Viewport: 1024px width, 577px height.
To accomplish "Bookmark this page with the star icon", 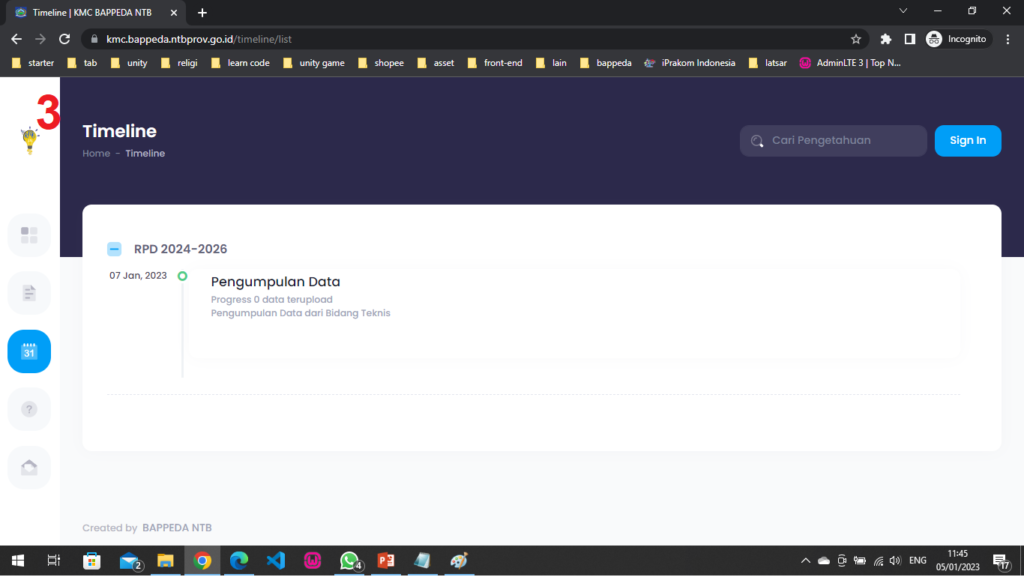I will (856, 39).
